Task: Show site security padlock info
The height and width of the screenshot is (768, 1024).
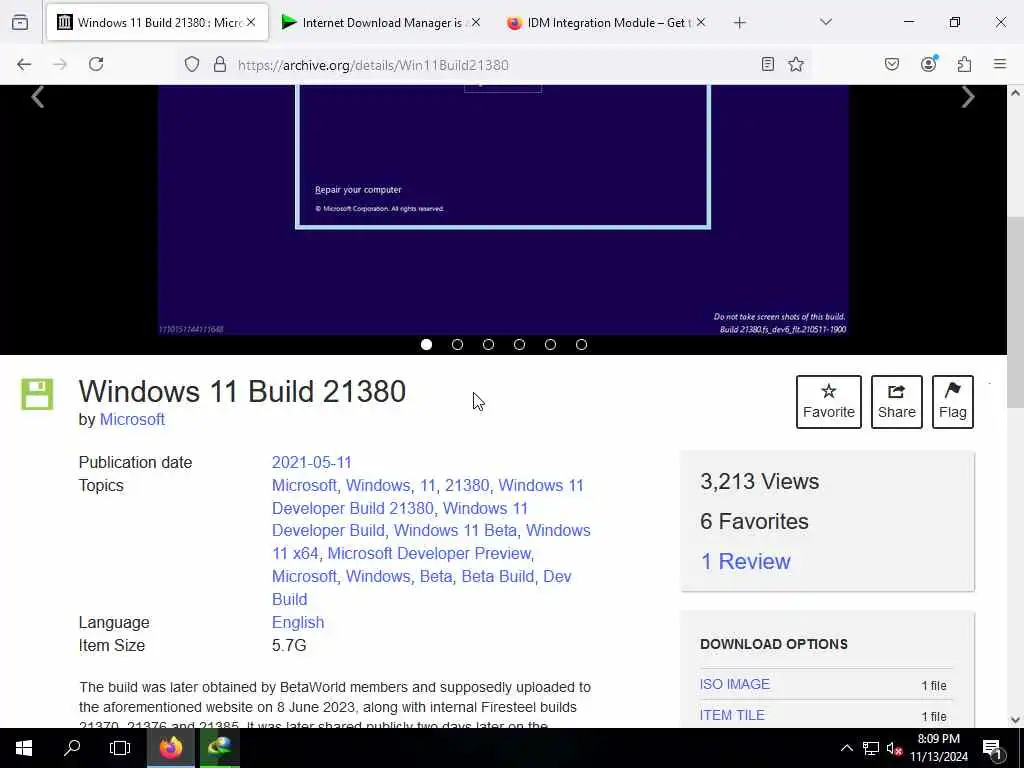Action: (x=220, y=64)
